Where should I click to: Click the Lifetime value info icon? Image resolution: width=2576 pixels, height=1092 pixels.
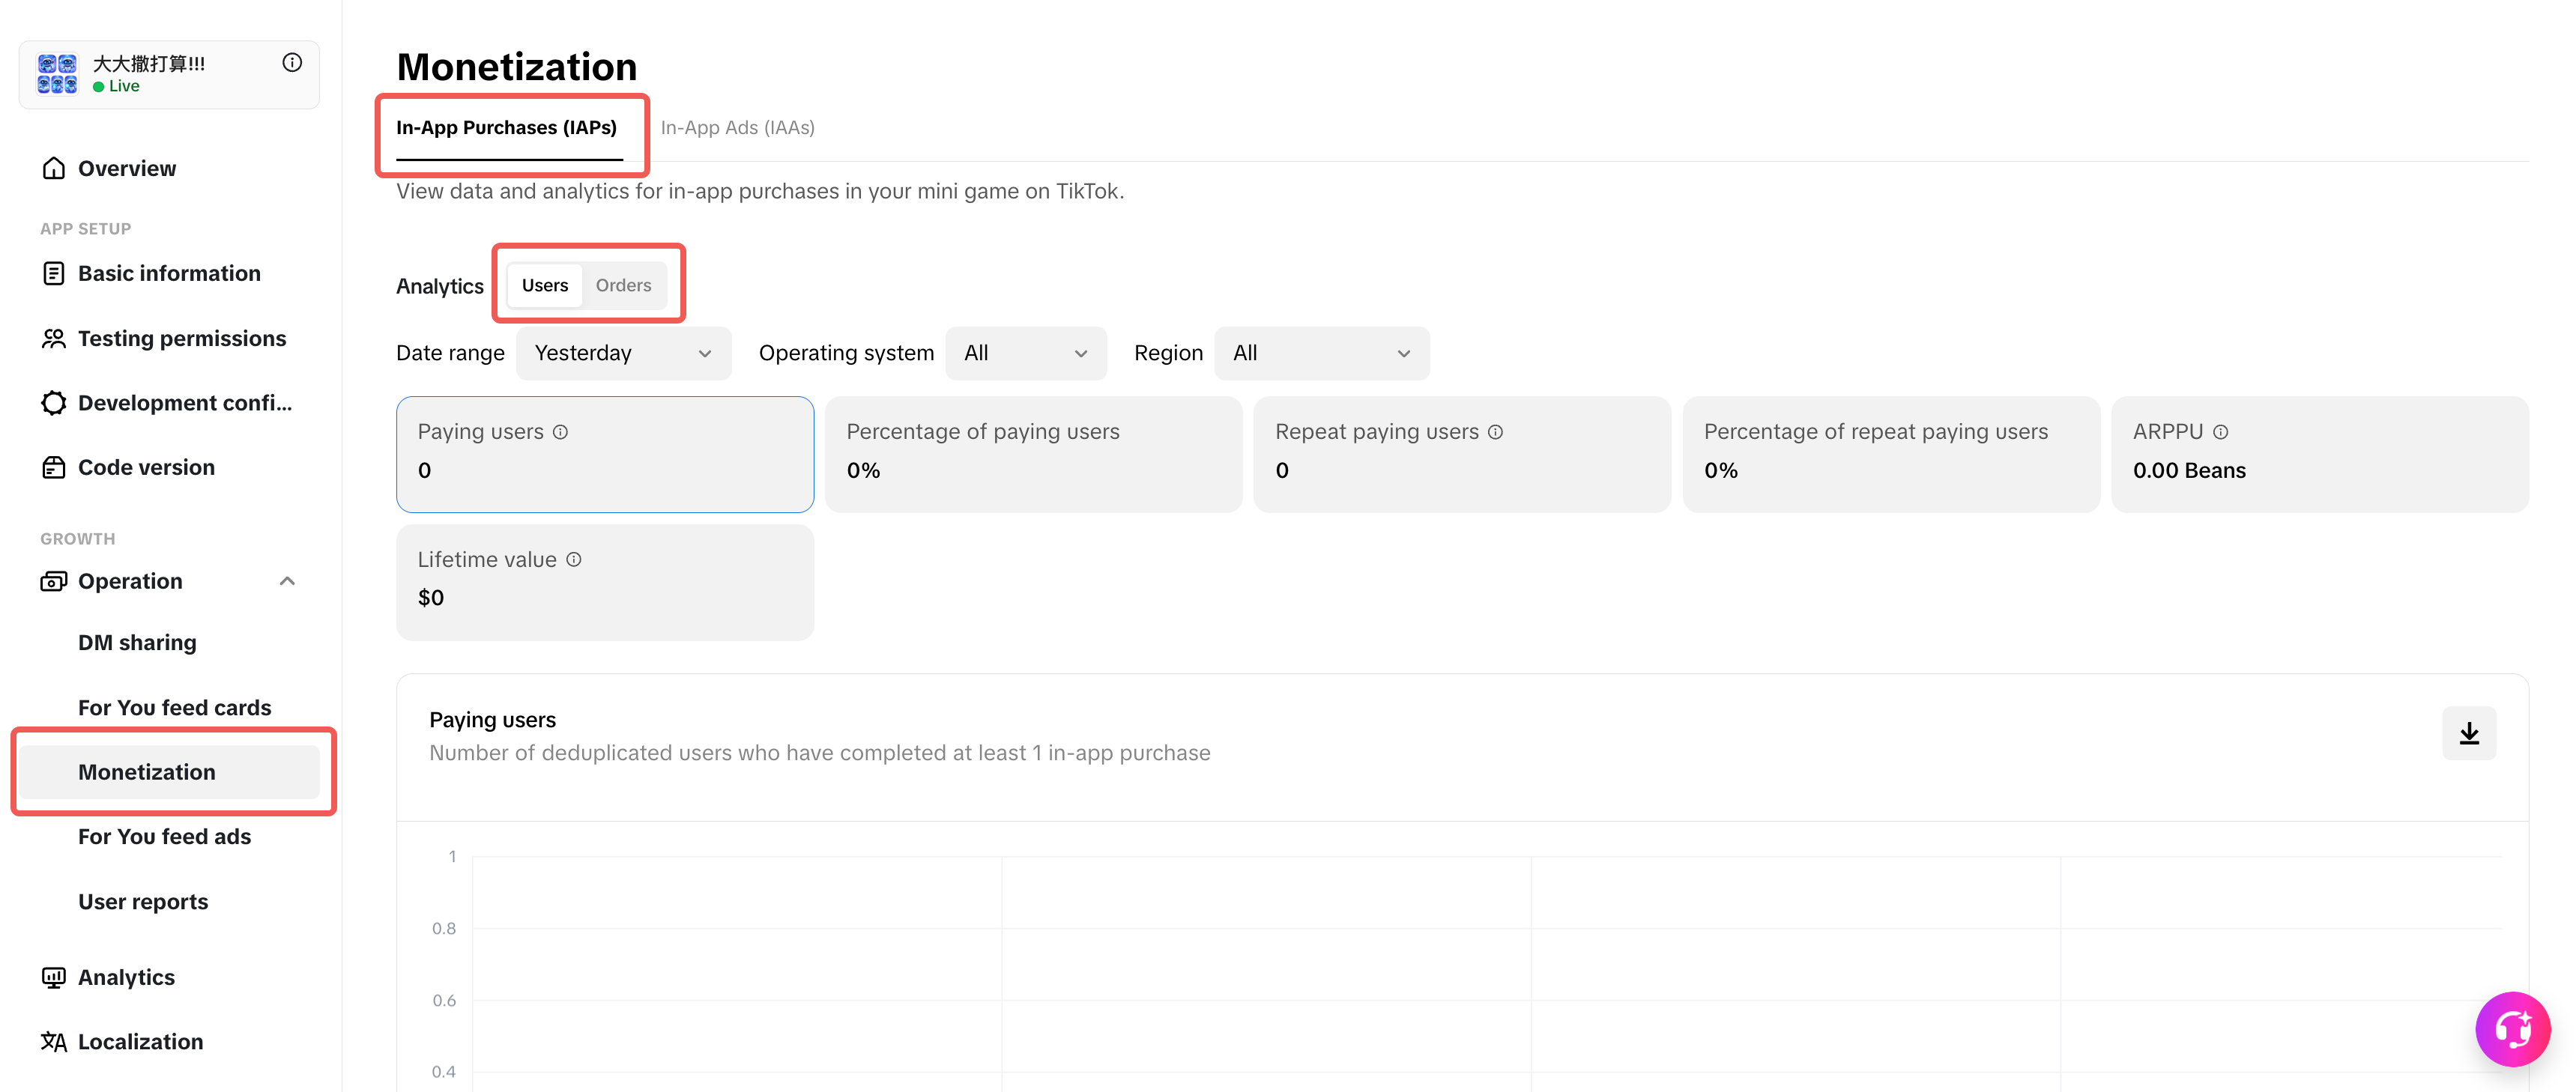(574, 560)
